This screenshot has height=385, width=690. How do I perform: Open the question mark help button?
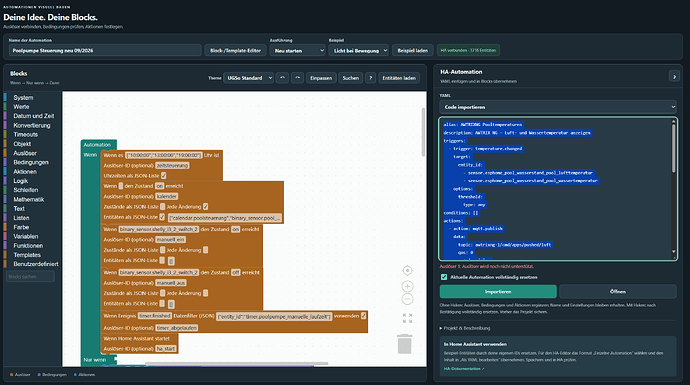(371, 78)
